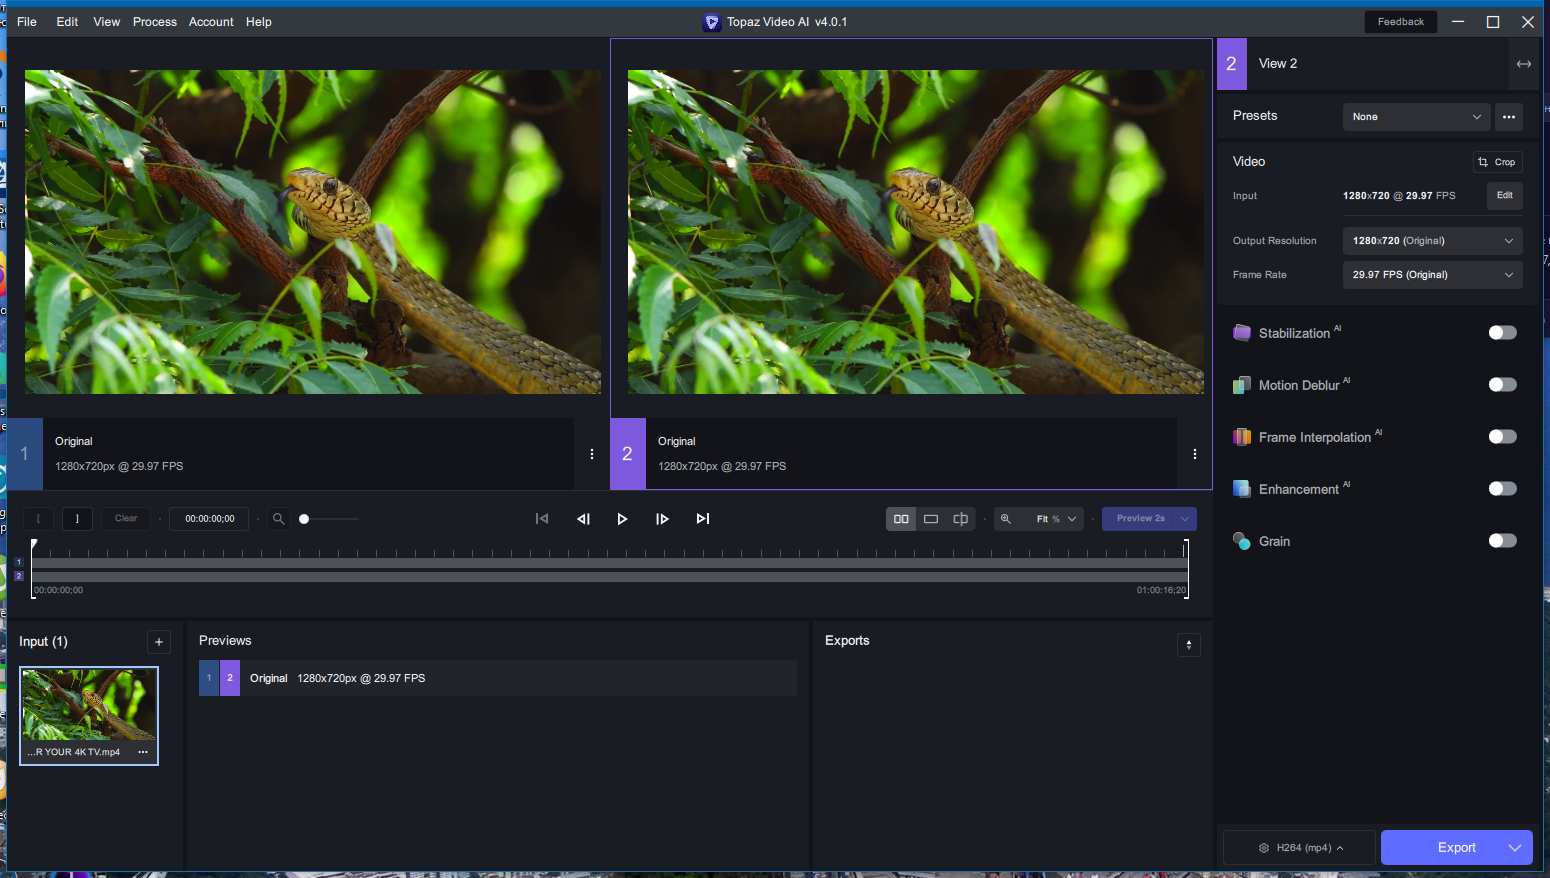Open the H264 (mp4) encoder options

[1300, 848]
